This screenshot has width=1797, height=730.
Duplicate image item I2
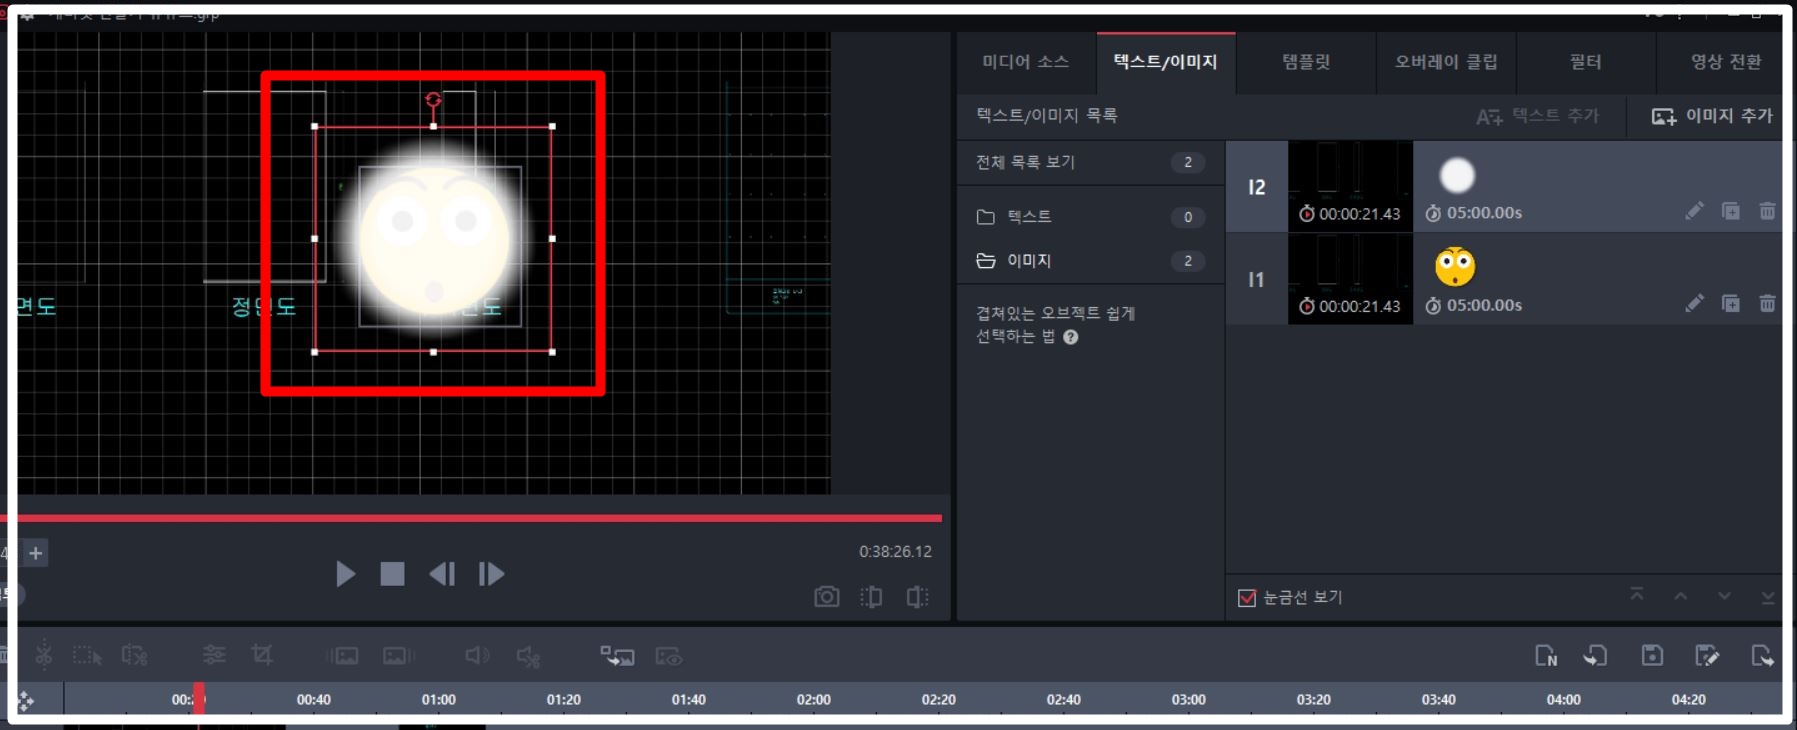[1731, 211]
